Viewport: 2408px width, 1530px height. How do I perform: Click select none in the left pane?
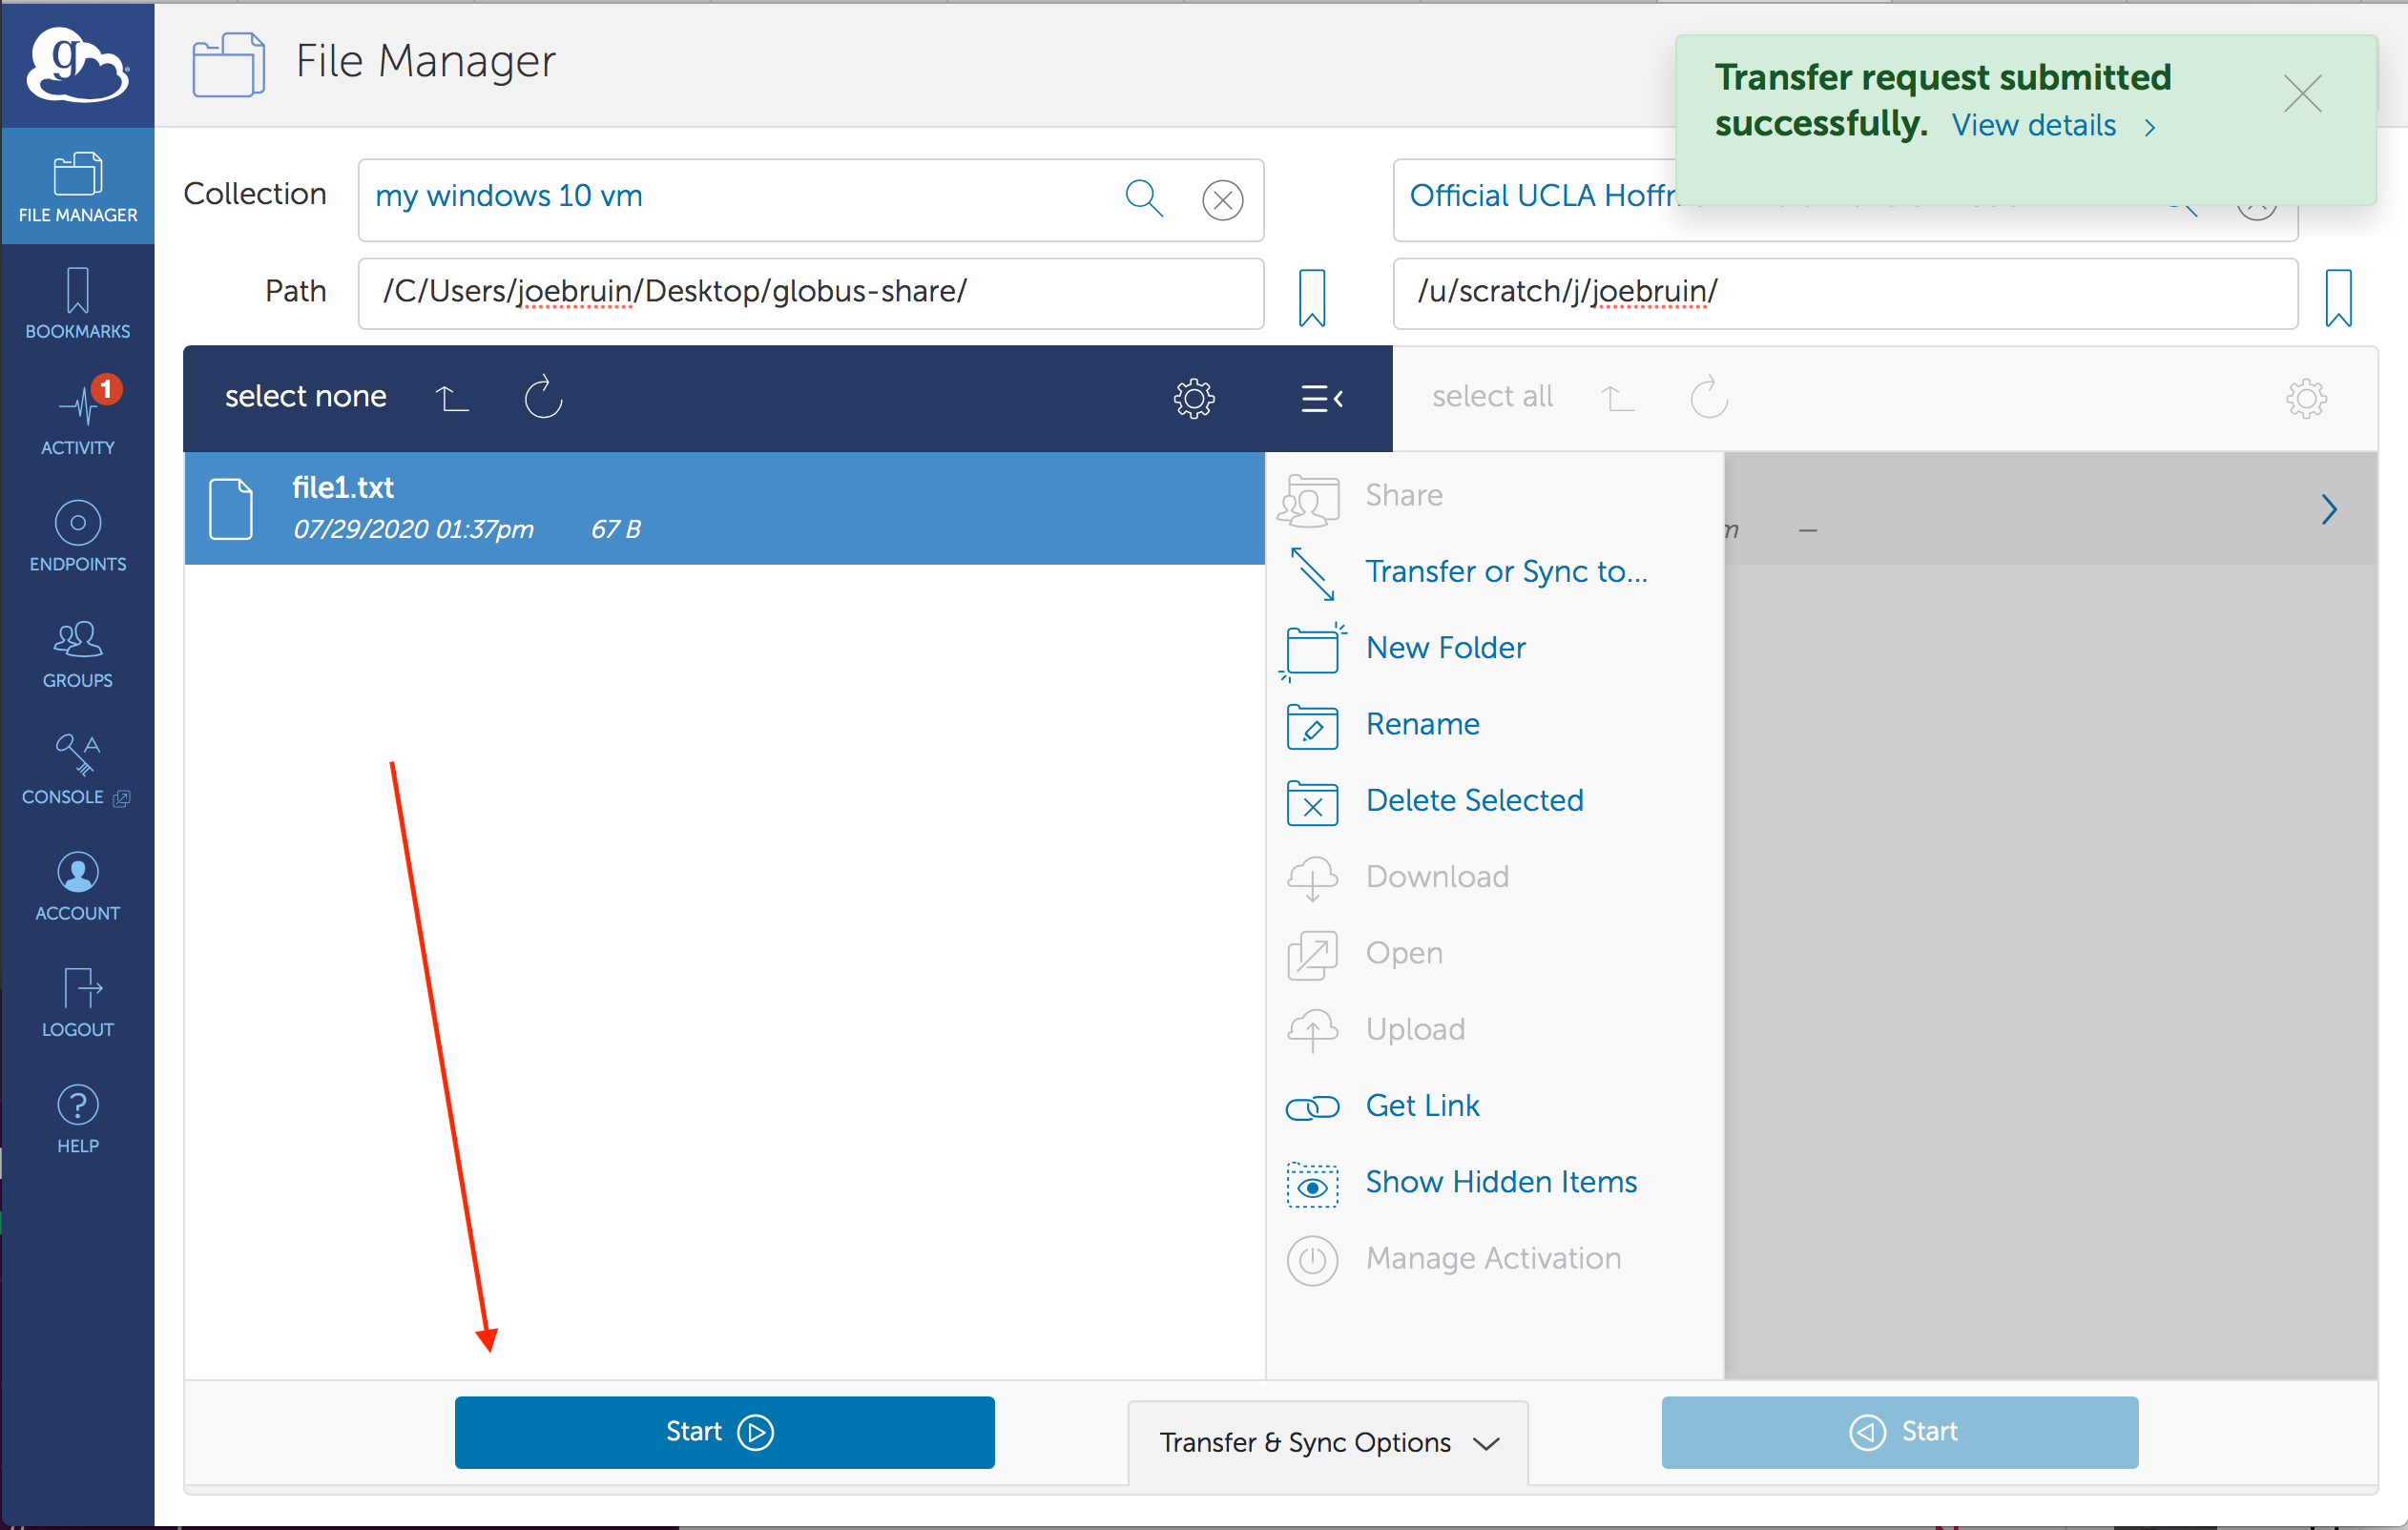click(305, 397)
